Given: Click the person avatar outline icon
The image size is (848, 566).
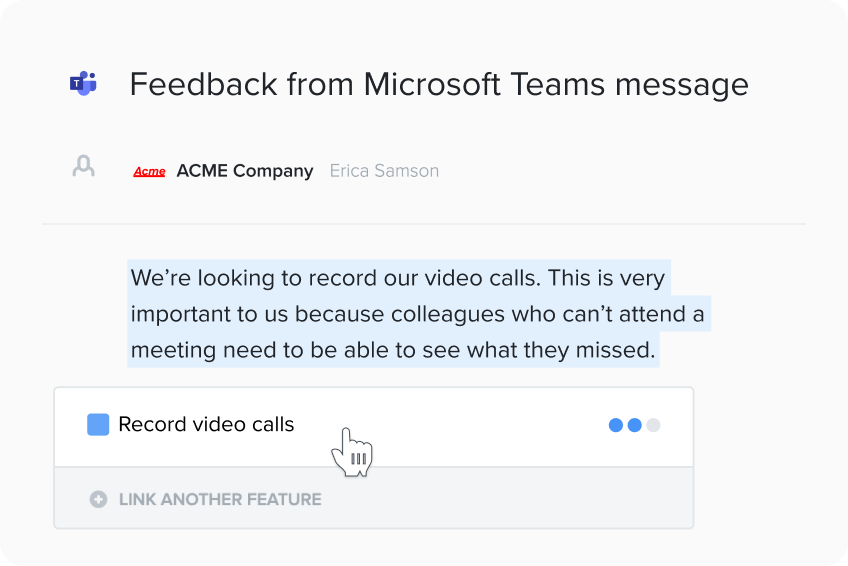Looking at the screenshot, I should 83,167.
